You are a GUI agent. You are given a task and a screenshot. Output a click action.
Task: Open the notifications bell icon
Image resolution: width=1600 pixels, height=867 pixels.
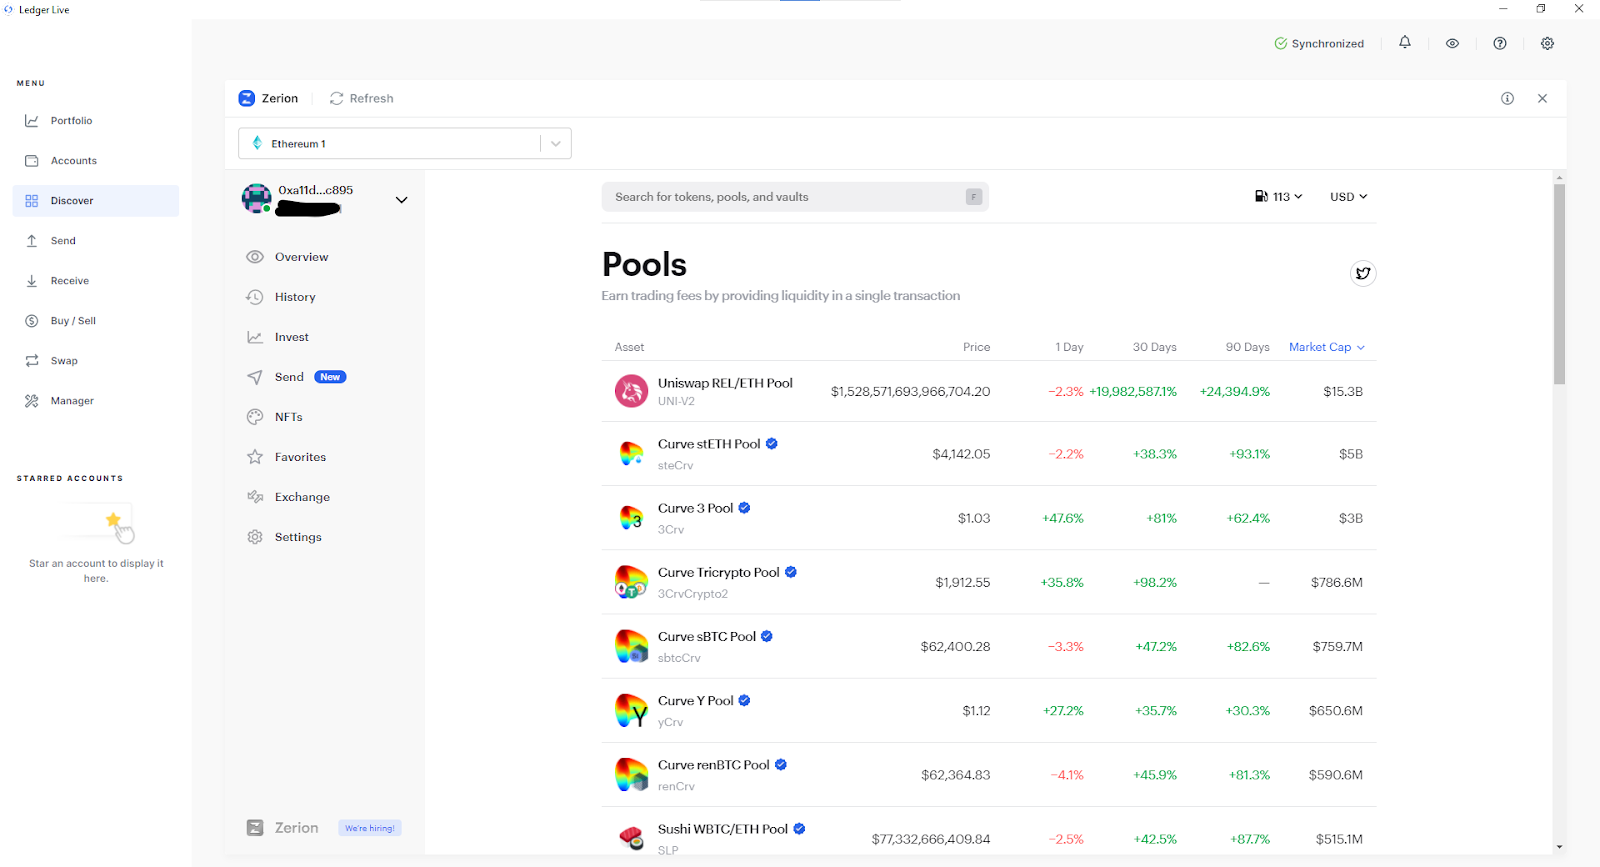(1405, 43)
